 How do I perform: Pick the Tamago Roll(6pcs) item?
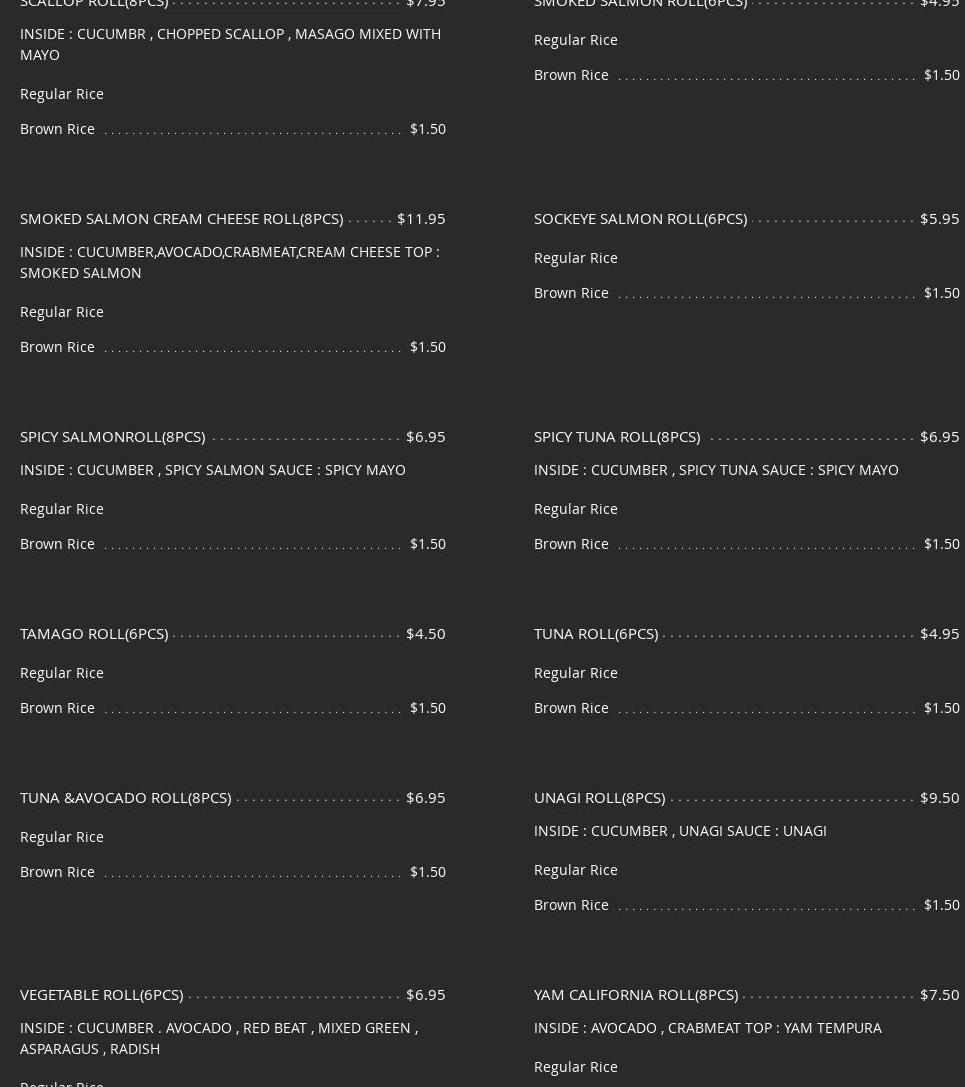pos(94,634)
